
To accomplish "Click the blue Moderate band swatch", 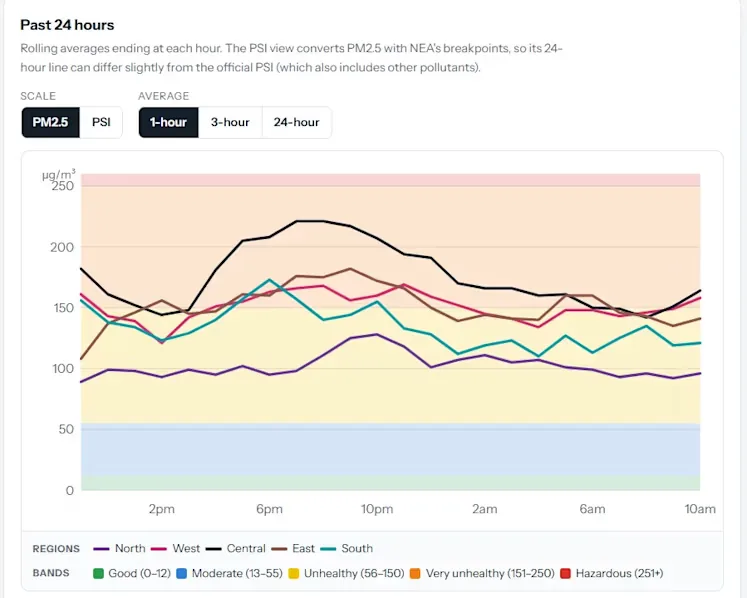I will [182, 573].
